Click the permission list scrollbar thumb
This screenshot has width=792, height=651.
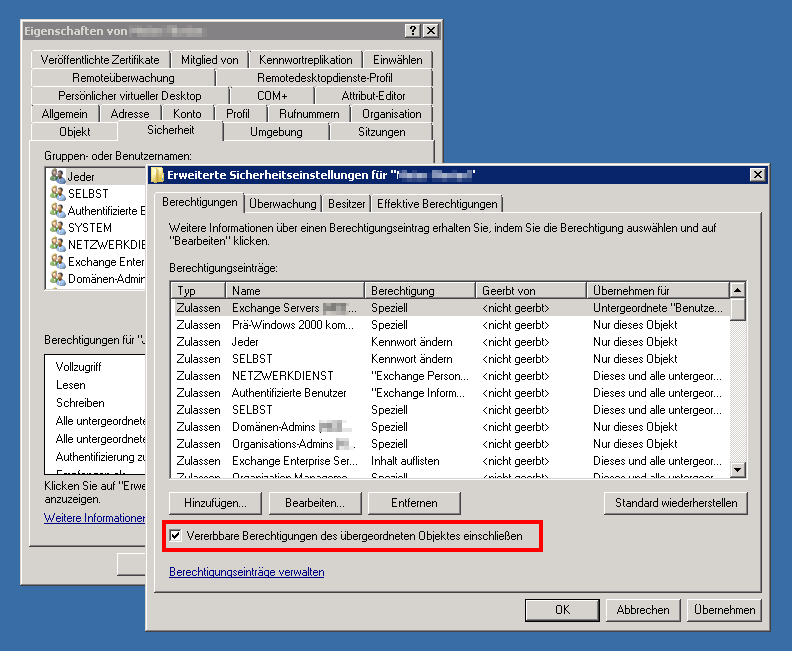(737, 310)
